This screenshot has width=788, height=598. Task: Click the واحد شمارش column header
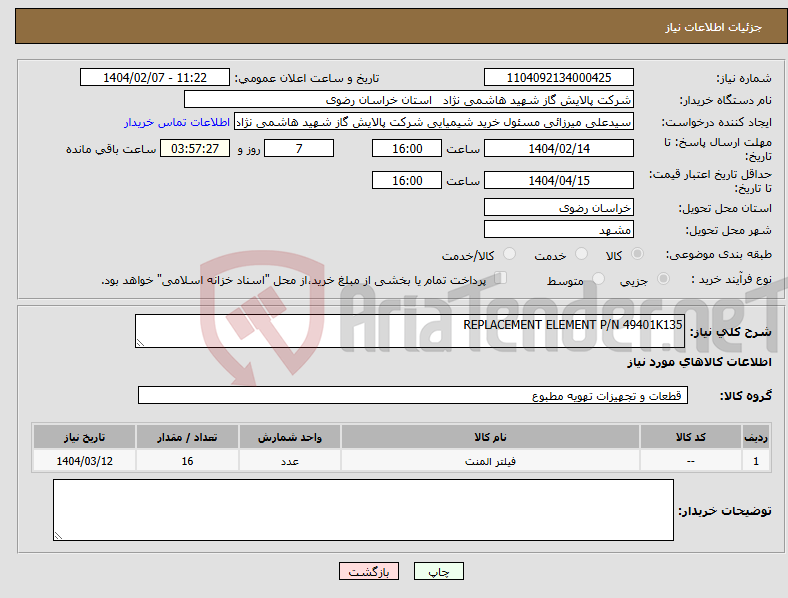pos(290,437)
